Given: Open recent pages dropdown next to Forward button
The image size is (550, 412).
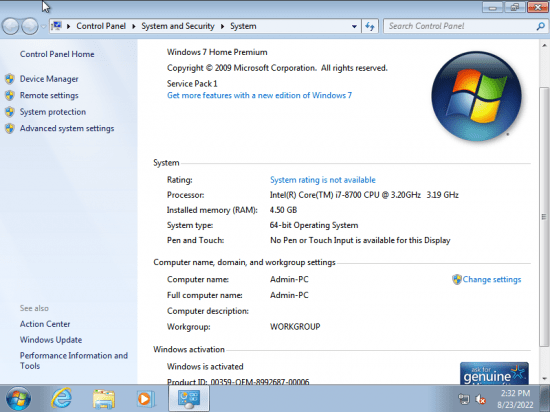Looking at the screenshot, I should [x=43, y=26].
